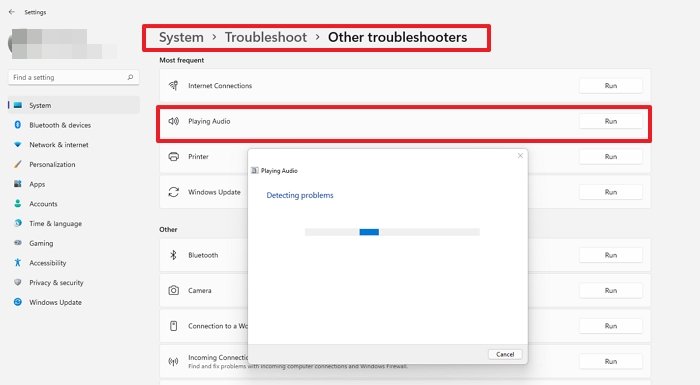
Task: Click the Personalization paintbrush icon
Action: coord(18,164)
